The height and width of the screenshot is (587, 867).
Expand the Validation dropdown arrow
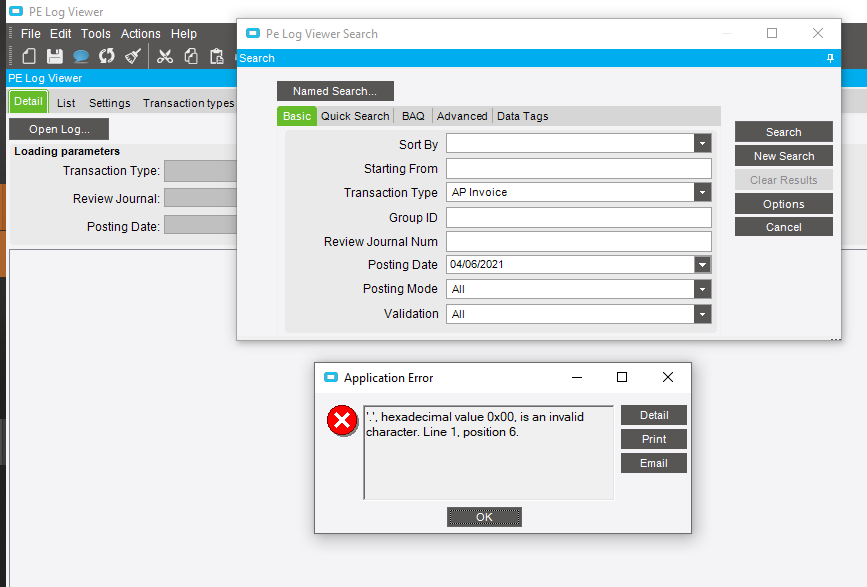tap(702, 314)
